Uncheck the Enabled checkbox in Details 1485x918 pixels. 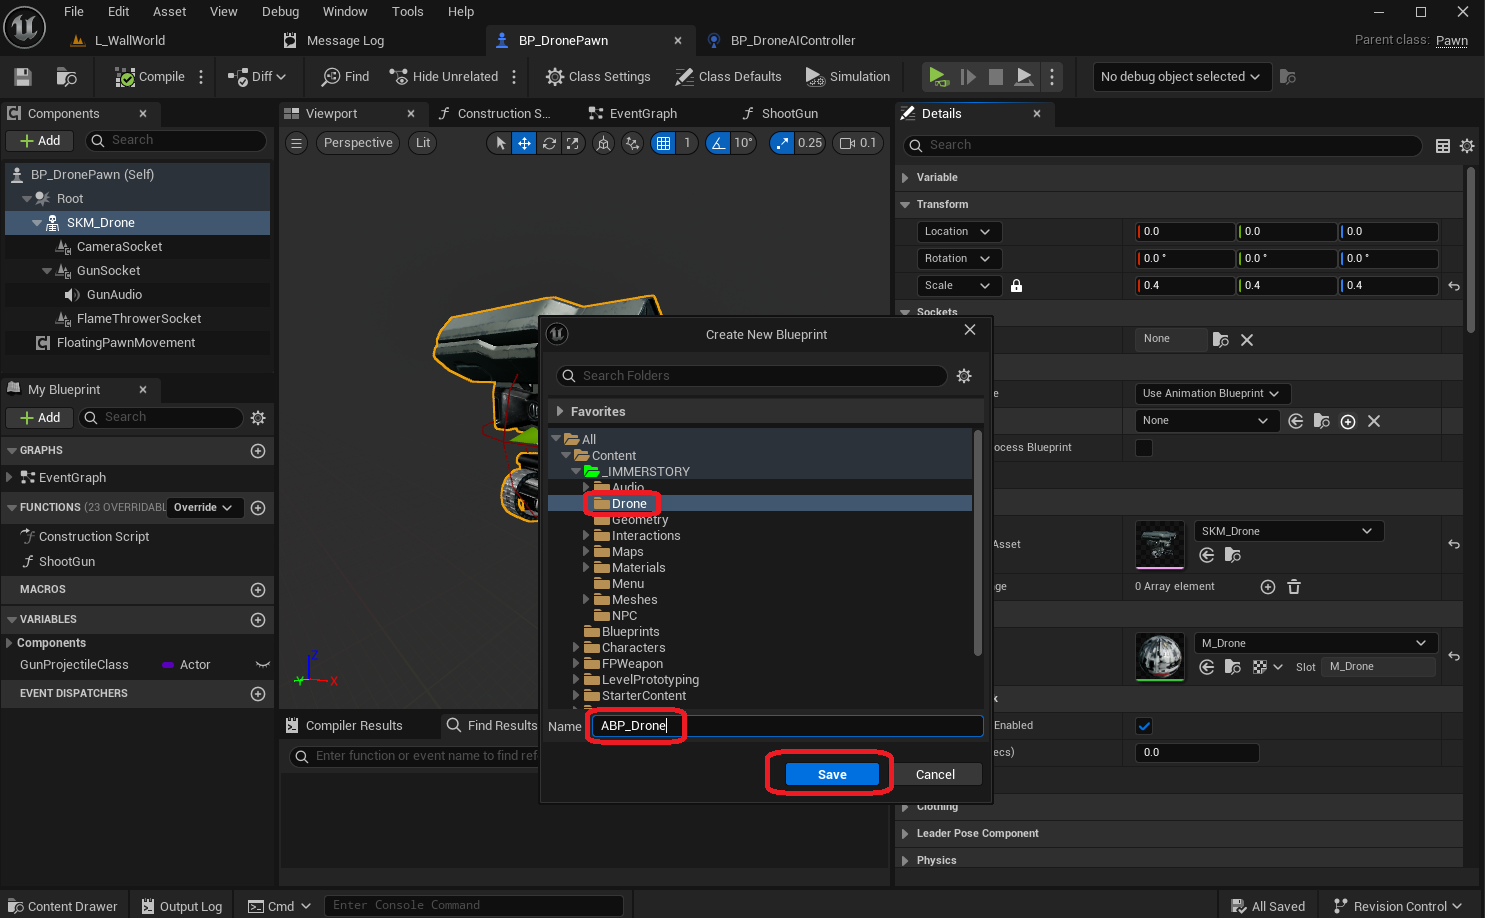click(x=1144, y=726)
